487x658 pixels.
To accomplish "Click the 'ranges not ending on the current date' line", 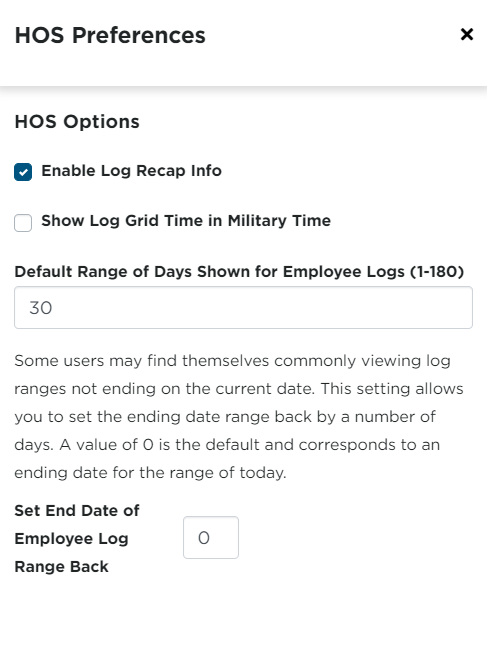I will point(239,389).
